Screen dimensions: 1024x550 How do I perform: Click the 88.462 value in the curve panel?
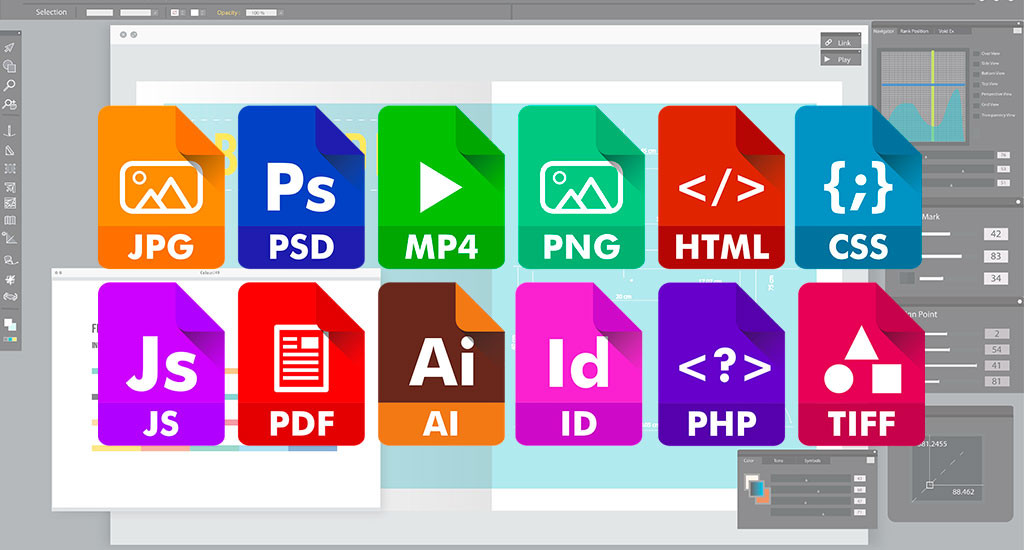tap(963, 492)
